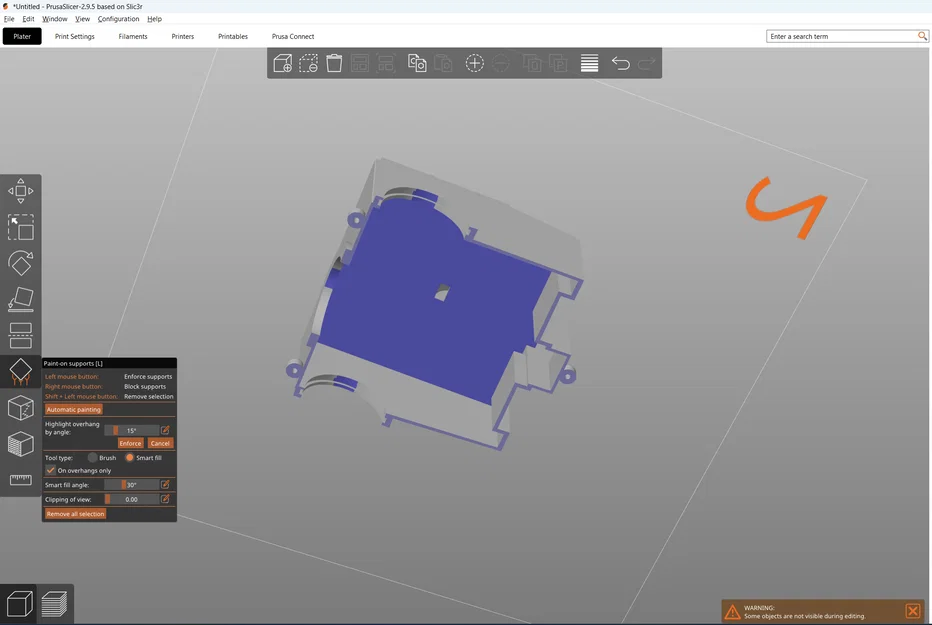The width and height of the screenshot is (932, 625).
Task: Toggle the Paint-on supports tool icon
Action: click(21, 372)
